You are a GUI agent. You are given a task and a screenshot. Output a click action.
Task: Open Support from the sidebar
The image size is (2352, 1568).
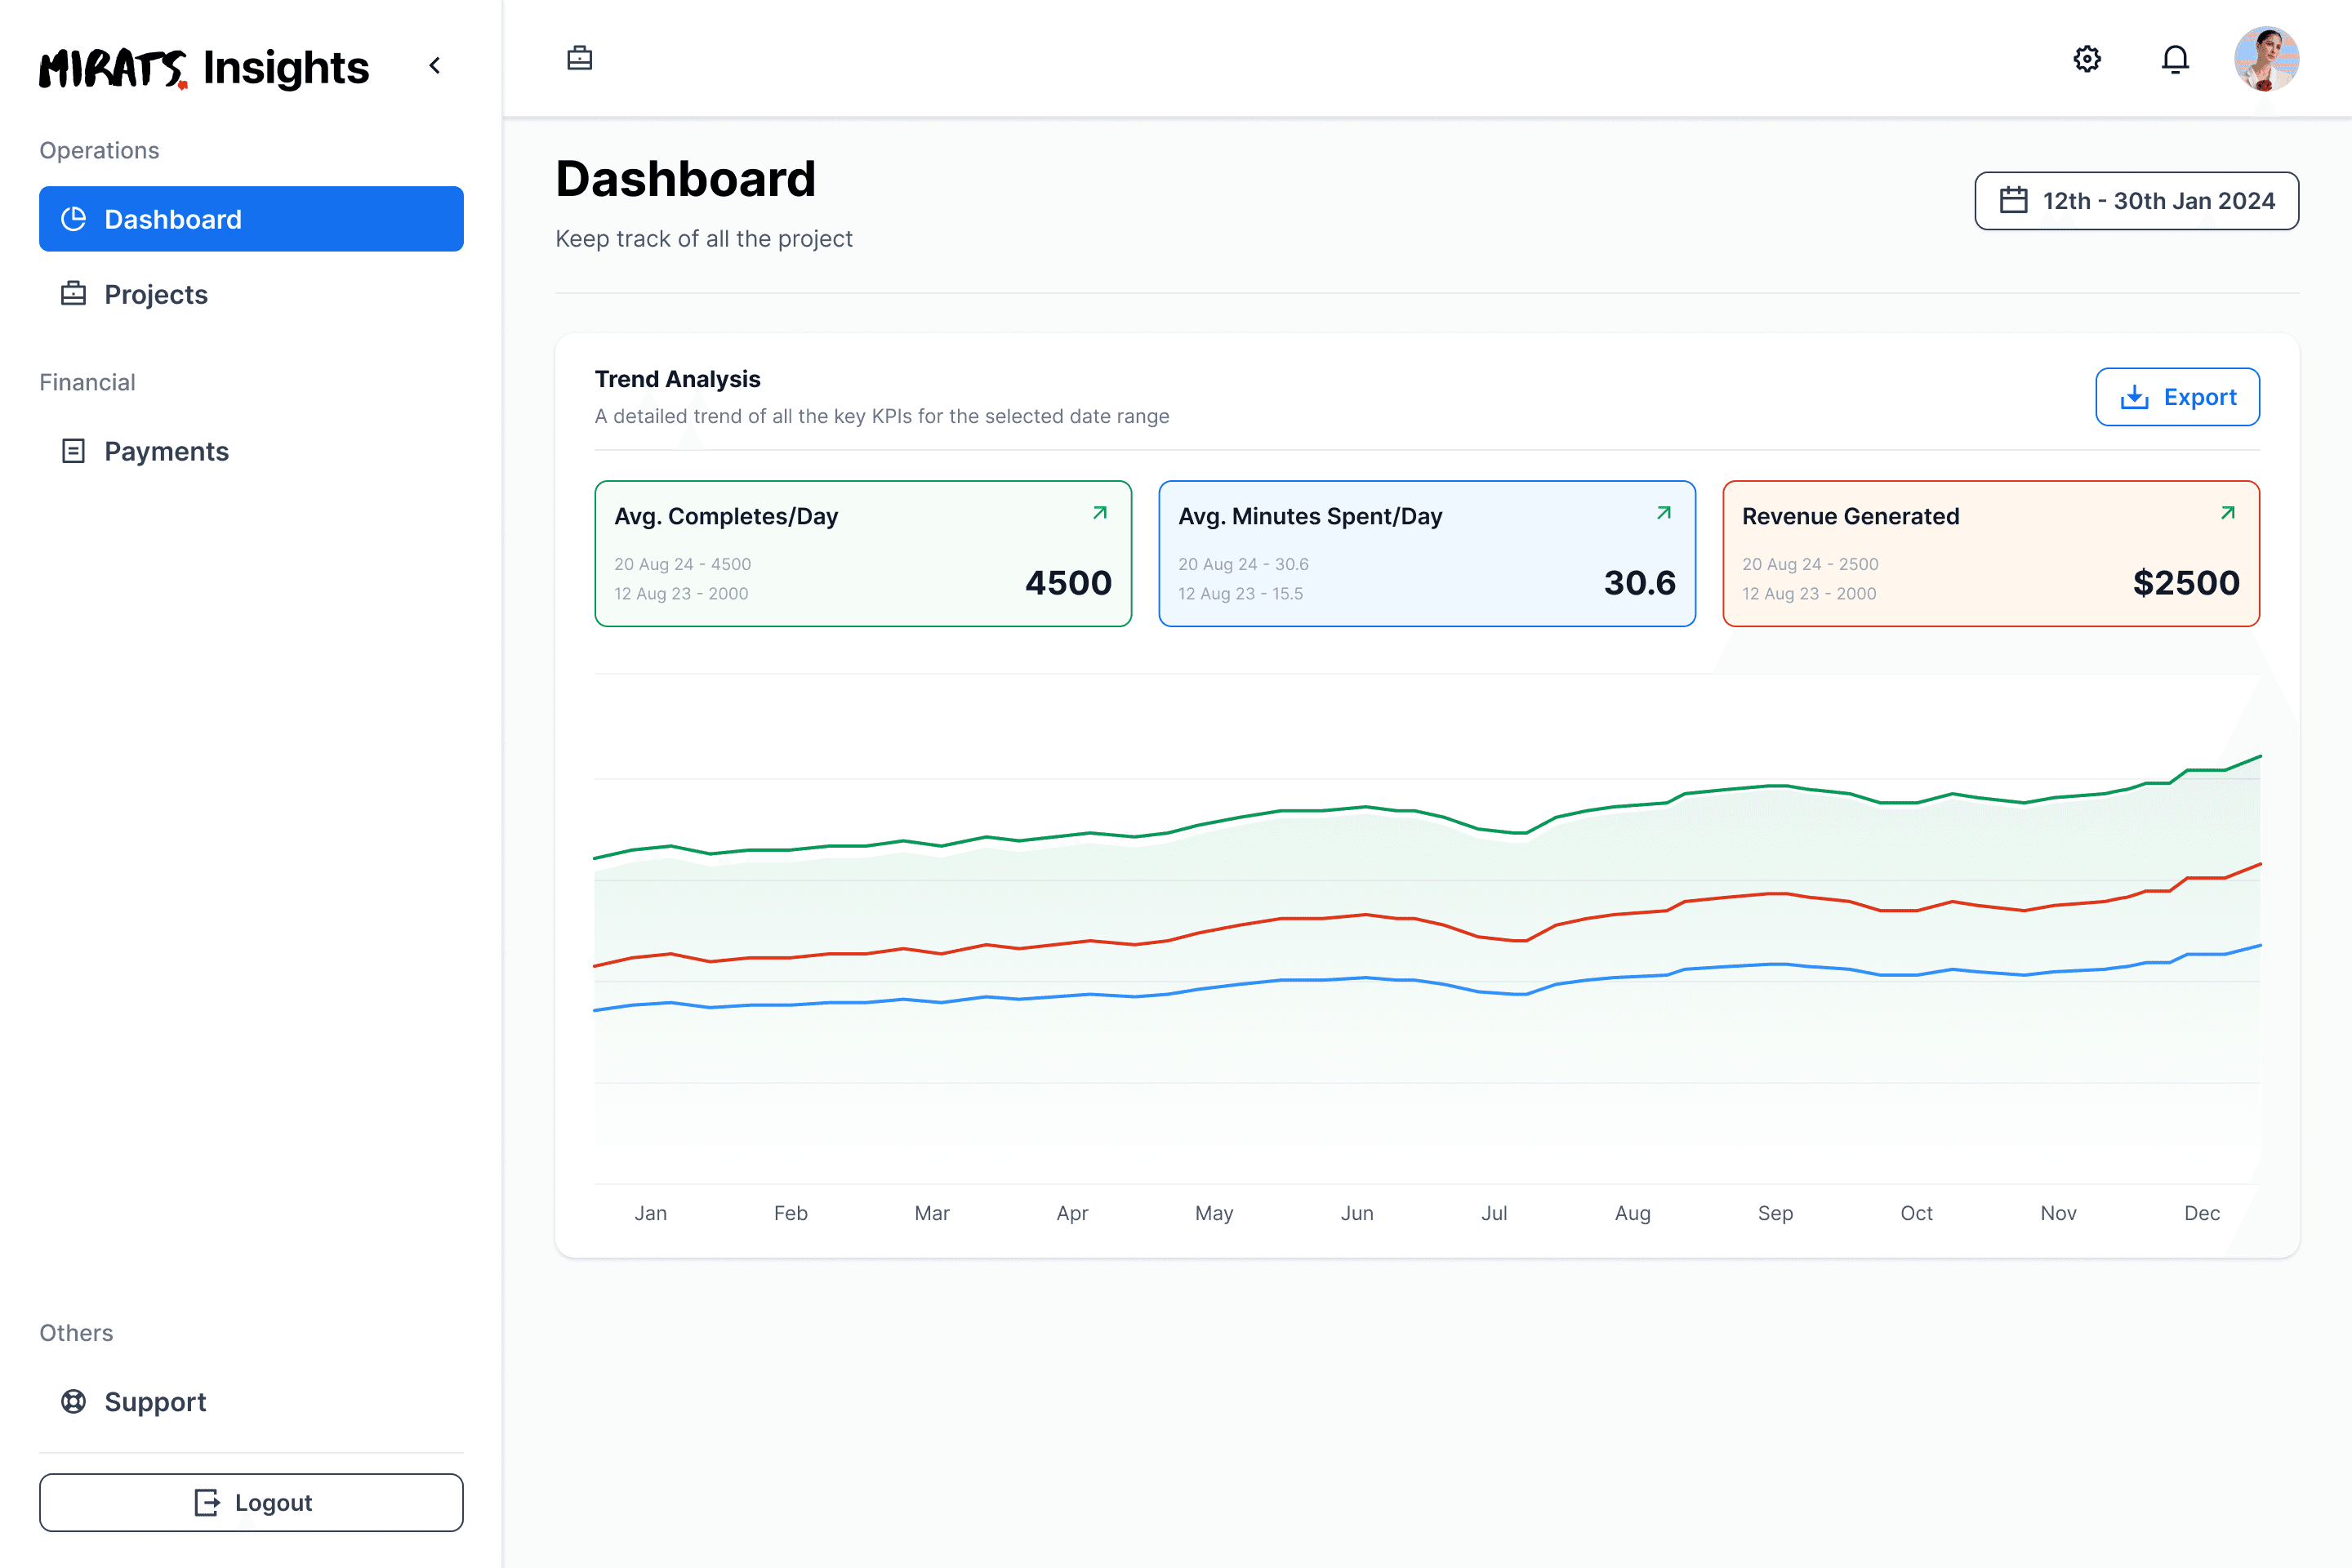tap(251, 1401)
